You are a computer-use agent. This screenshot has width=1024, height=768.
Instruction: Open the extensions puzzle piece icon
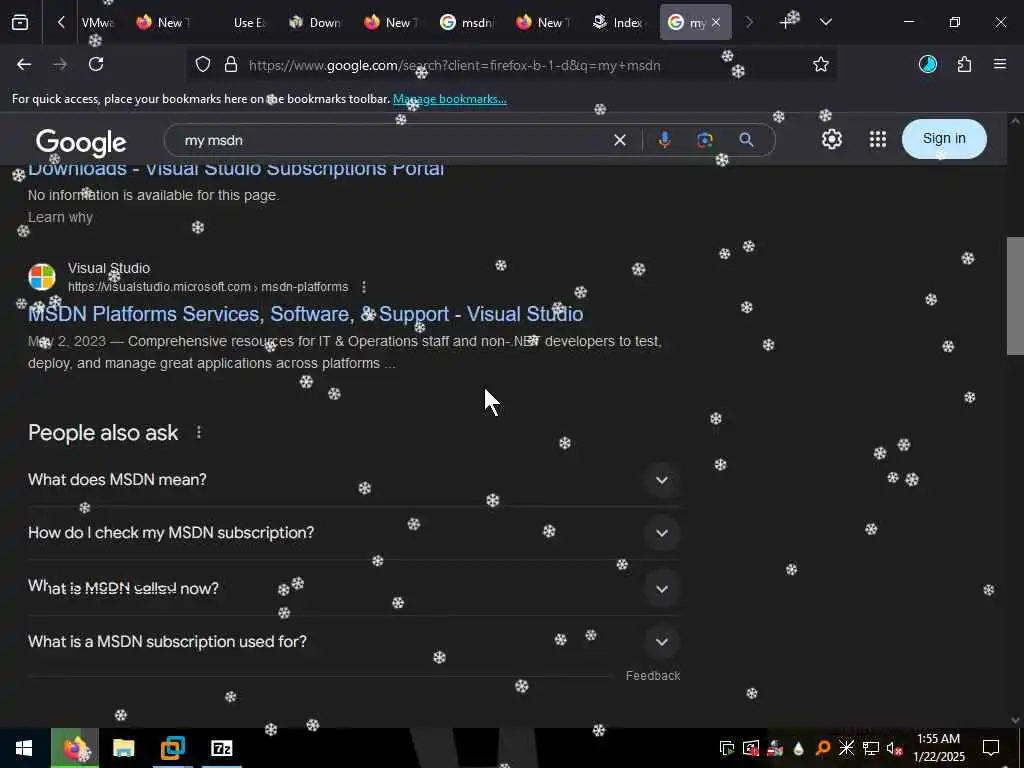click(x=965, y=64)
